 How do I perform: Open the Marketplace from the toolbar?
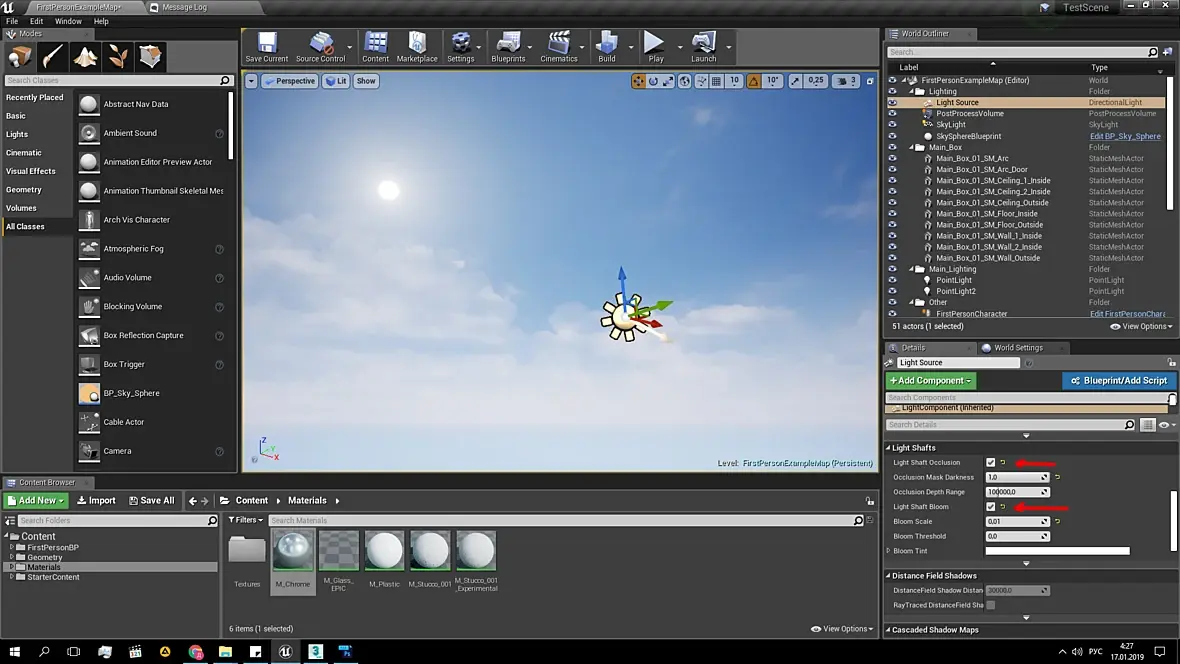417,47
